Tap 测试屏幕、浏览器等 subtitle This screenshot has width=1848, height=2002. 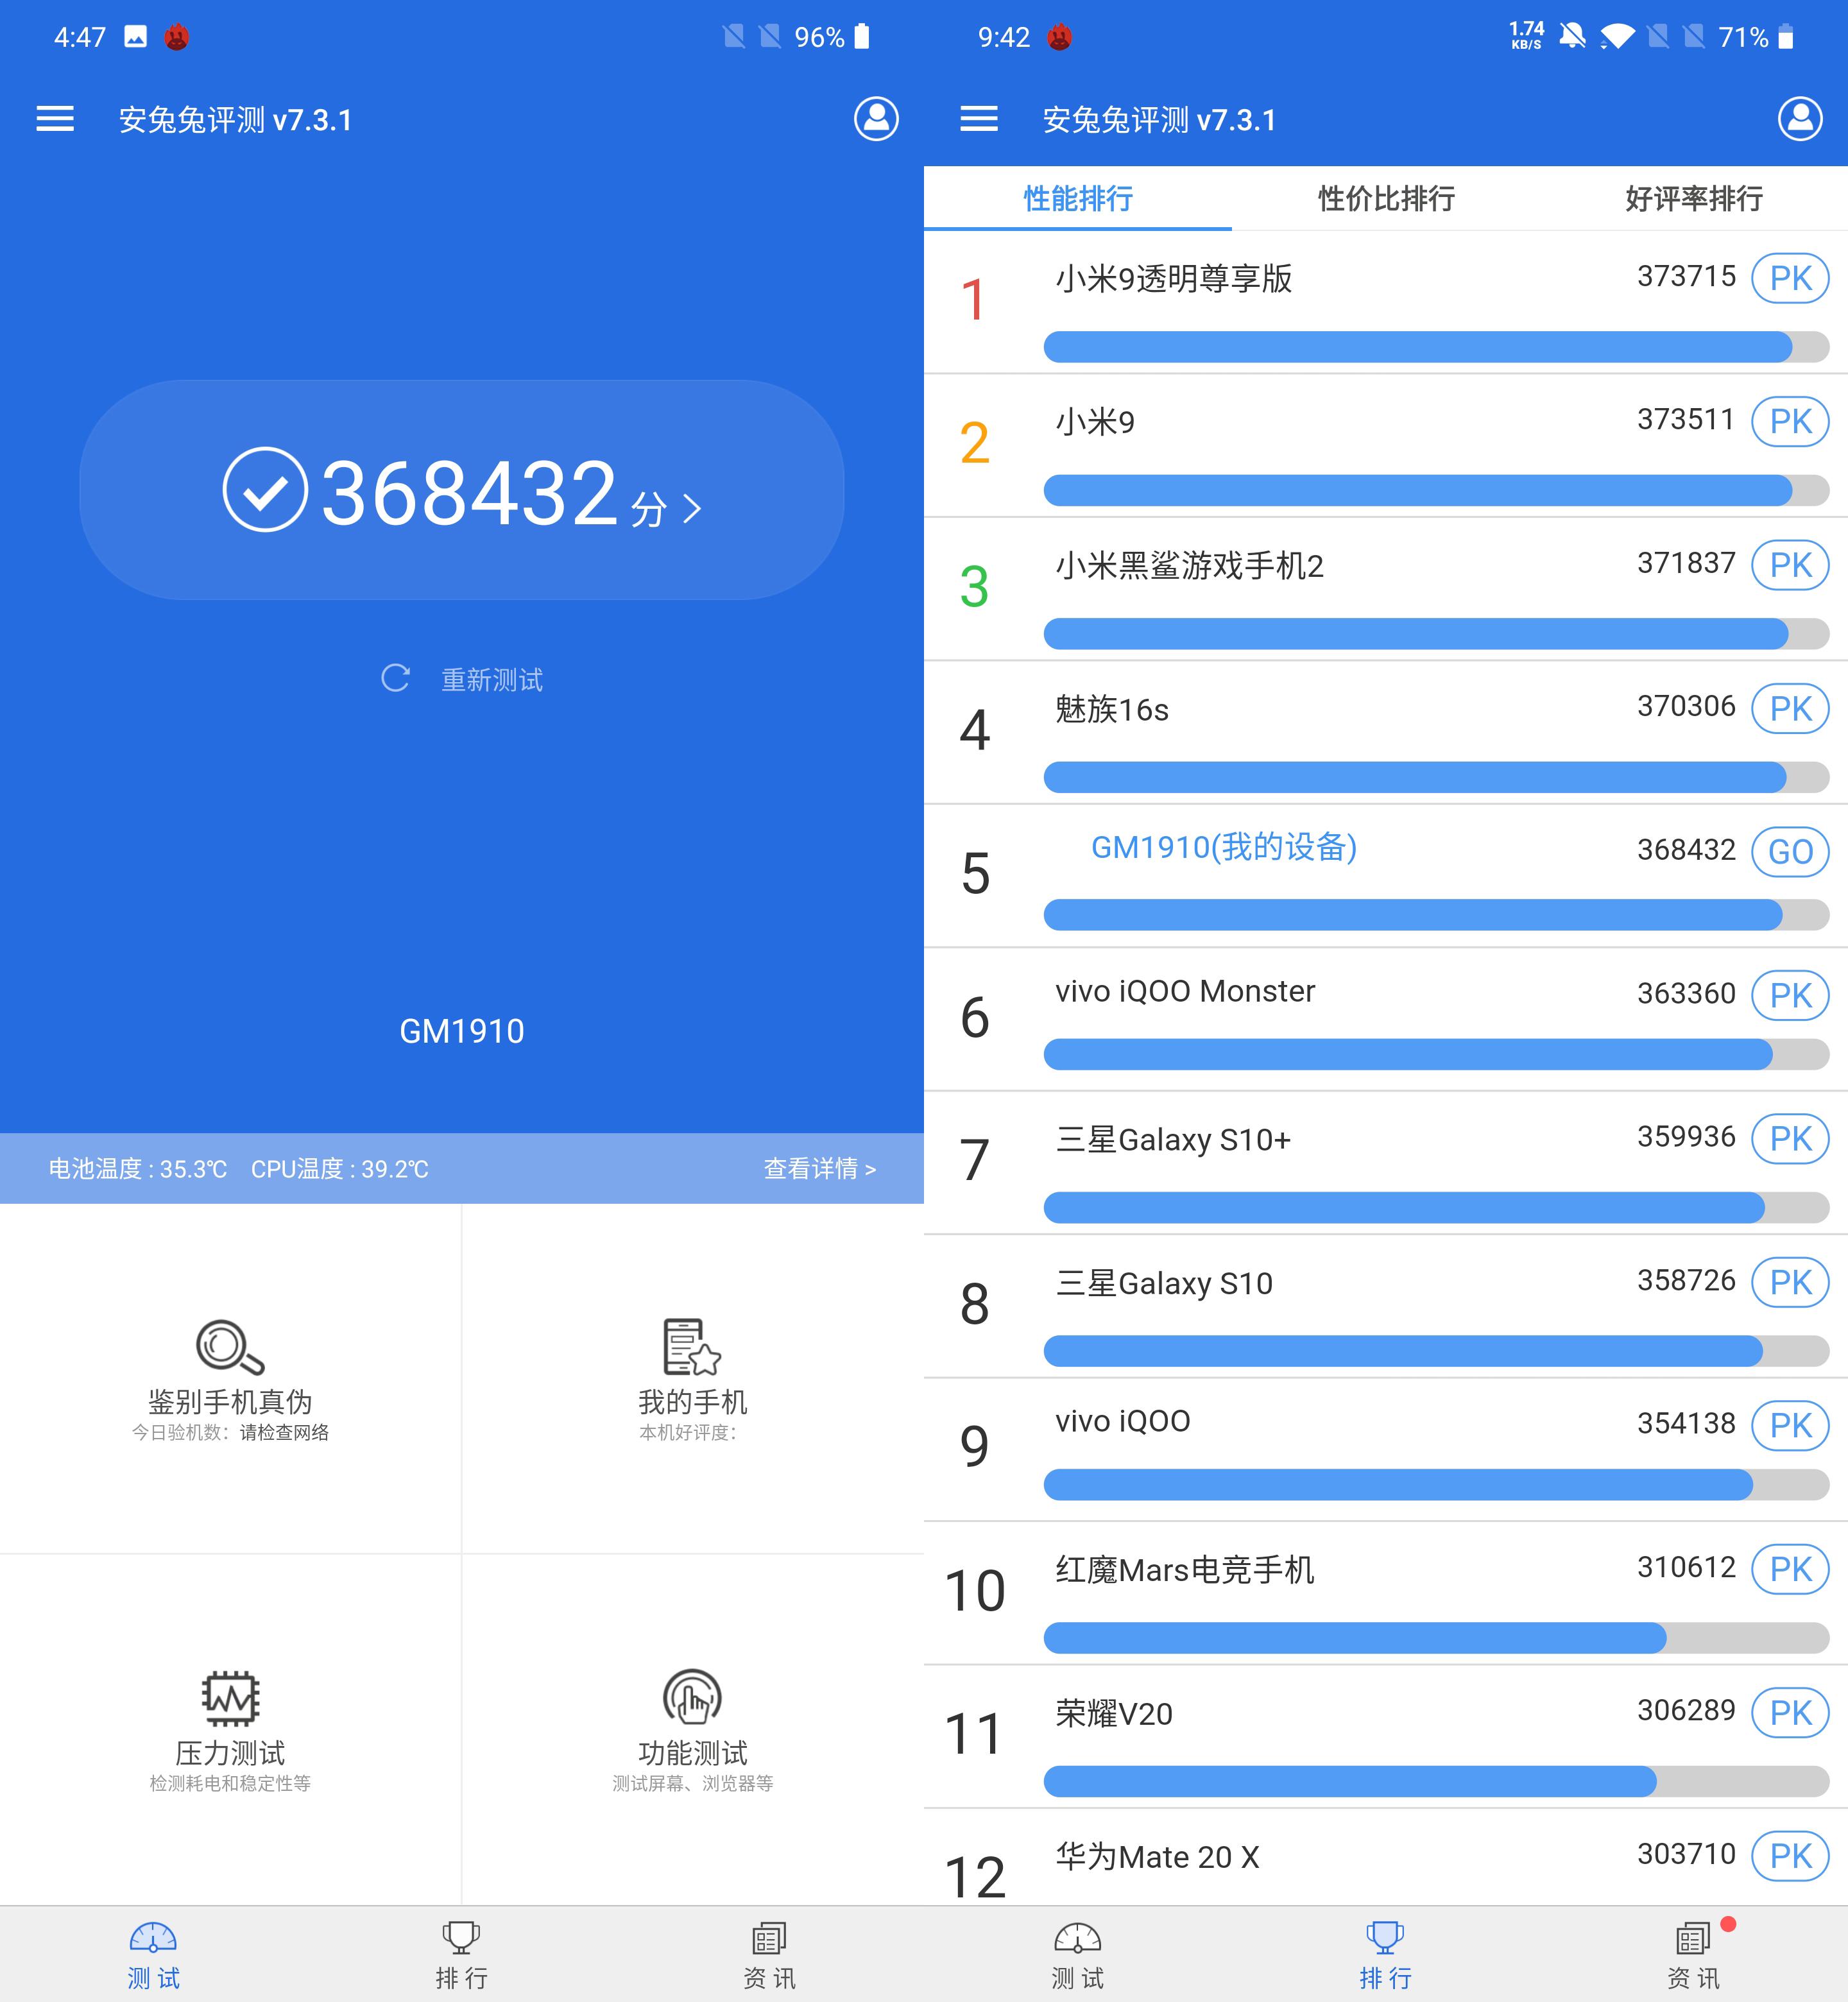point(692,1783)
